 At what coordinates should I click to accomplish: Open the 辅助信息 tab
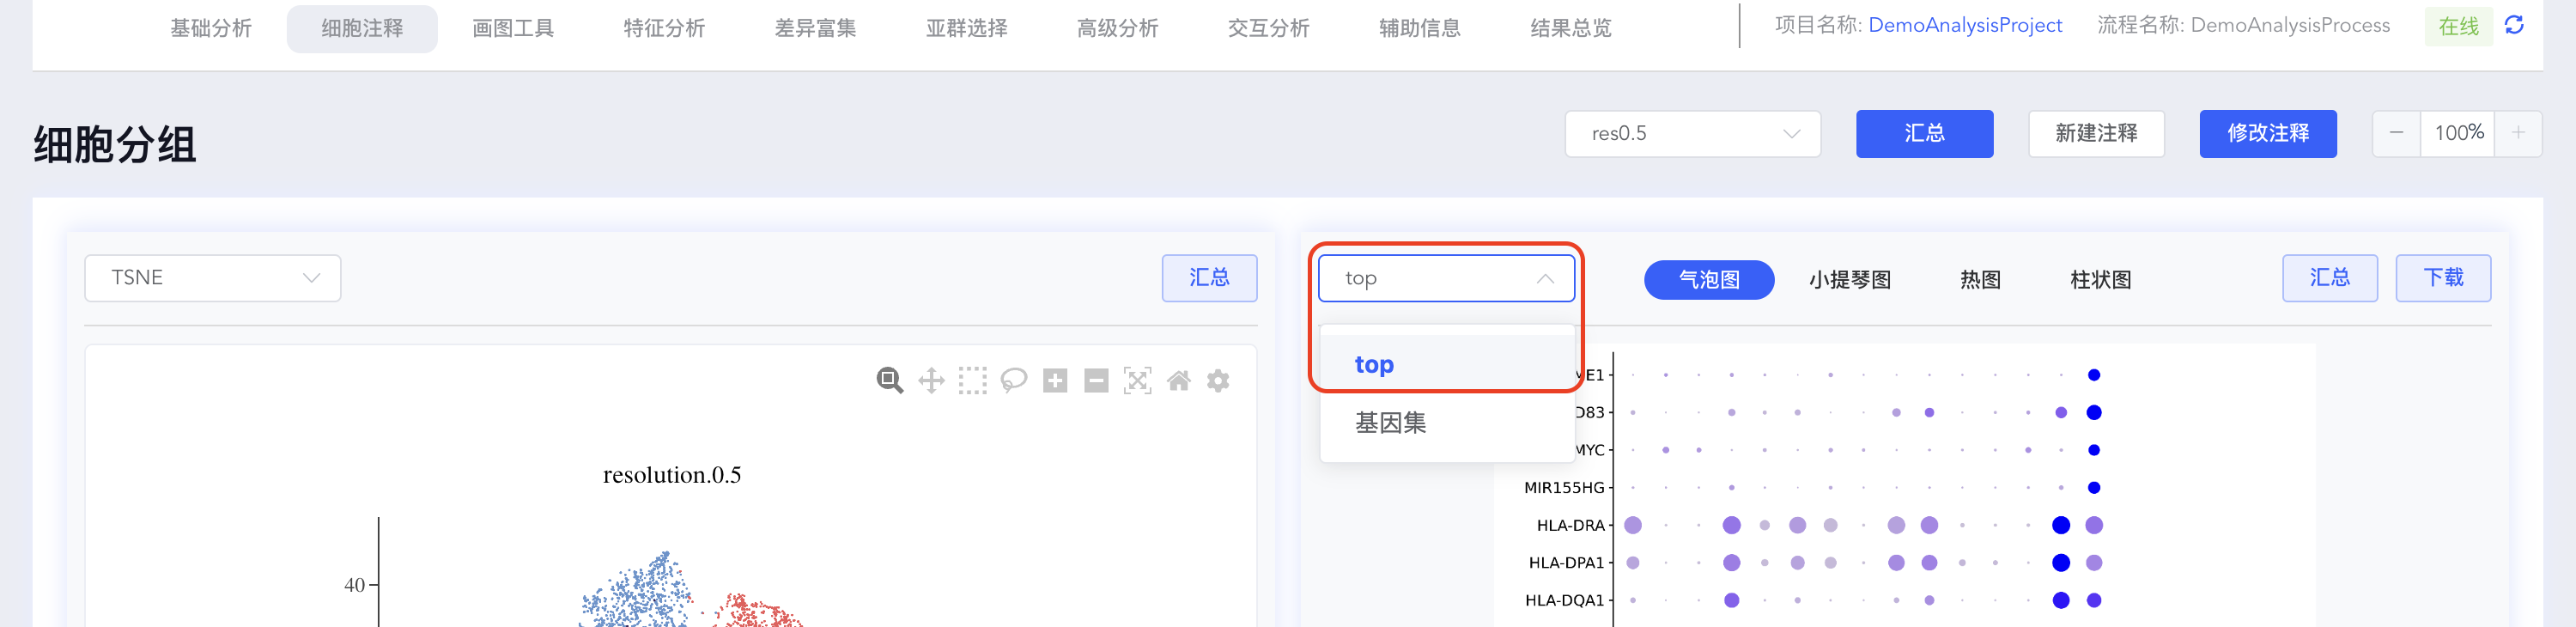coord(1419,28)
